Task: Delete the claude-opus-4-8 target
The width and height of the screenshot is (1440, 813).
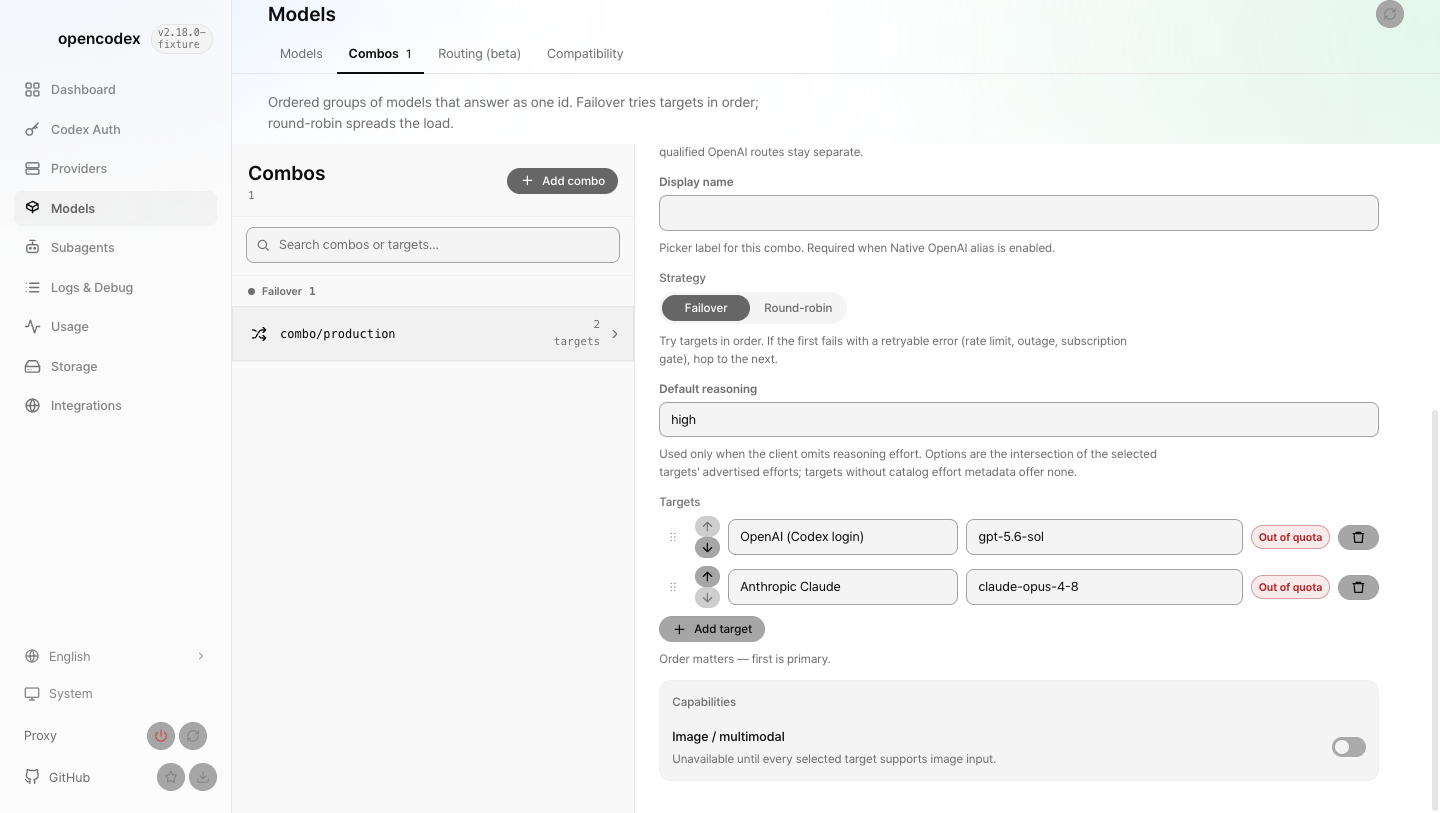Action: click(x=1358, y=587)
